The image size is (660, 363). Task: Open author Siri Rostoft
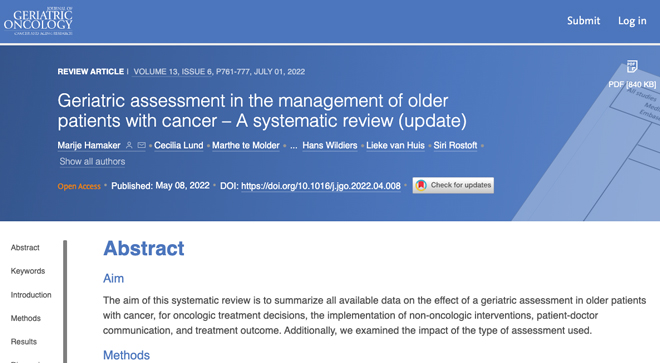pyautogui.click(x=455, y=145)
